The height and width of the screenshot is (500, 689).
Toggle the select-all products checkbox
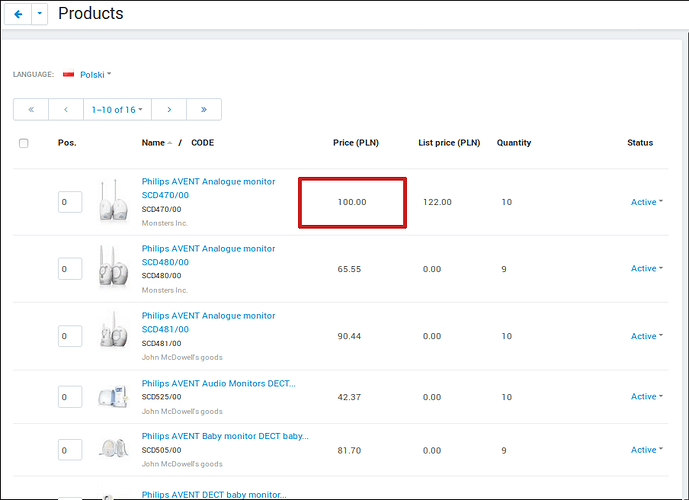(x=24, y=143)
